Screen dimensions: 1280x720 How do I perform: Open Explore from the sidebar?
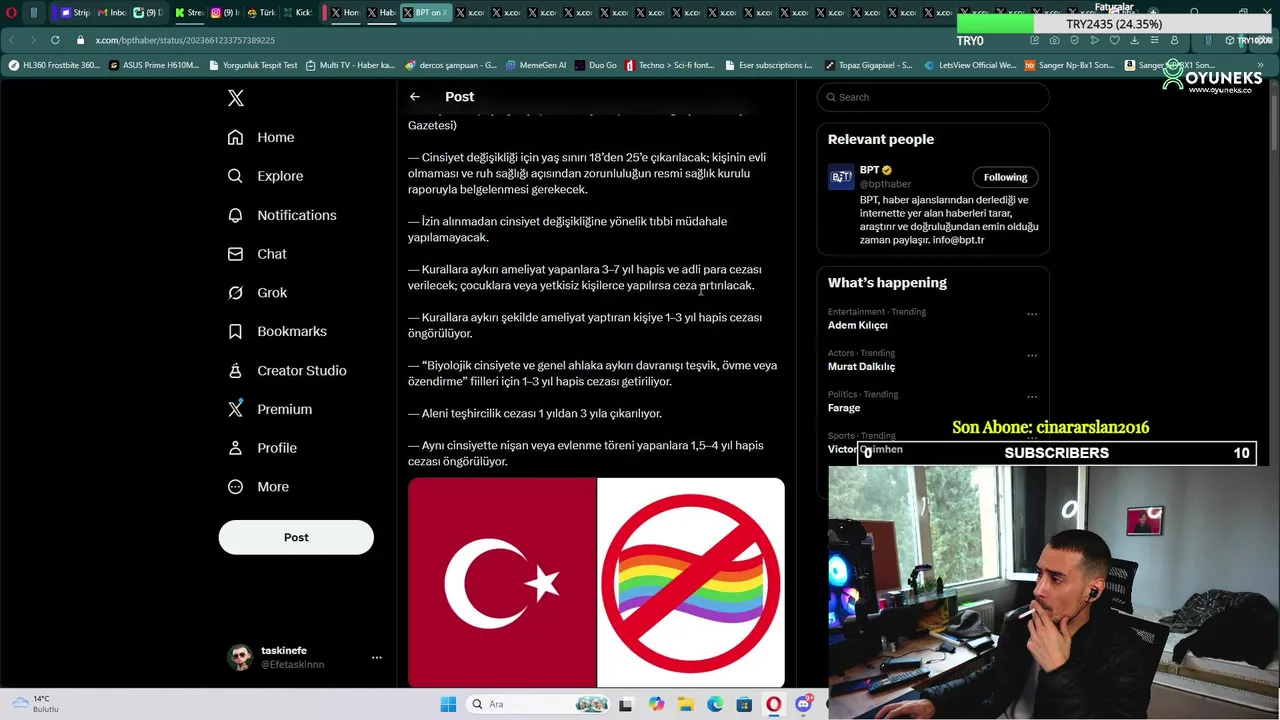(265, 176)
